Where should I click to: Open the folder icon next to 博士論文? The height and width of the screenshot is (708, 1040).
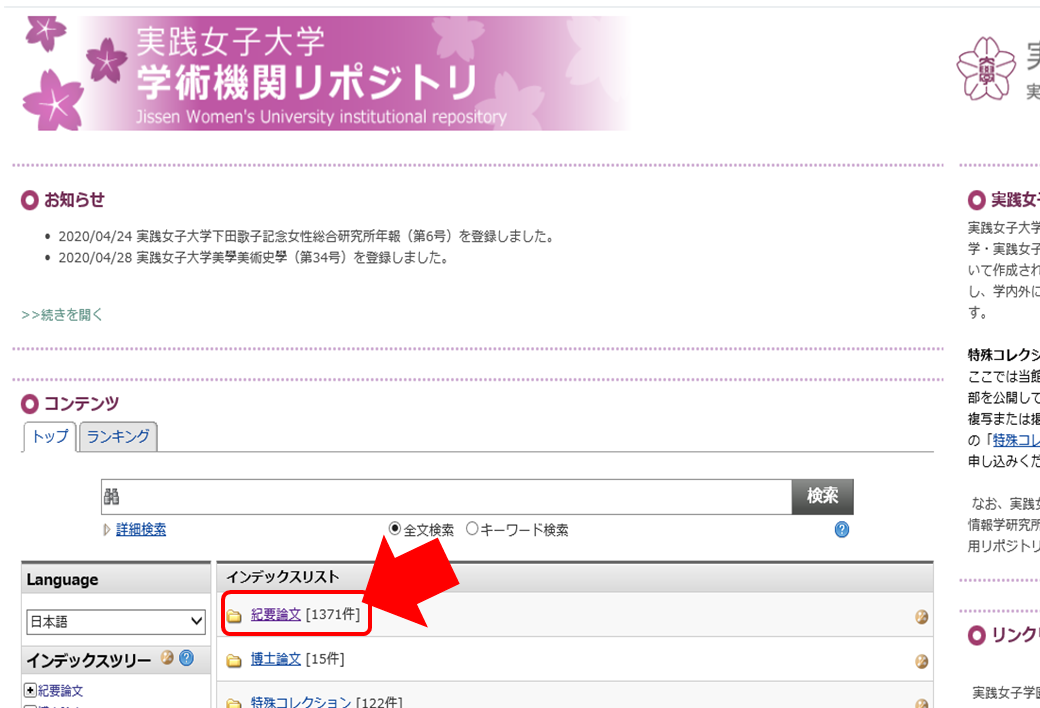pos(234,660)
